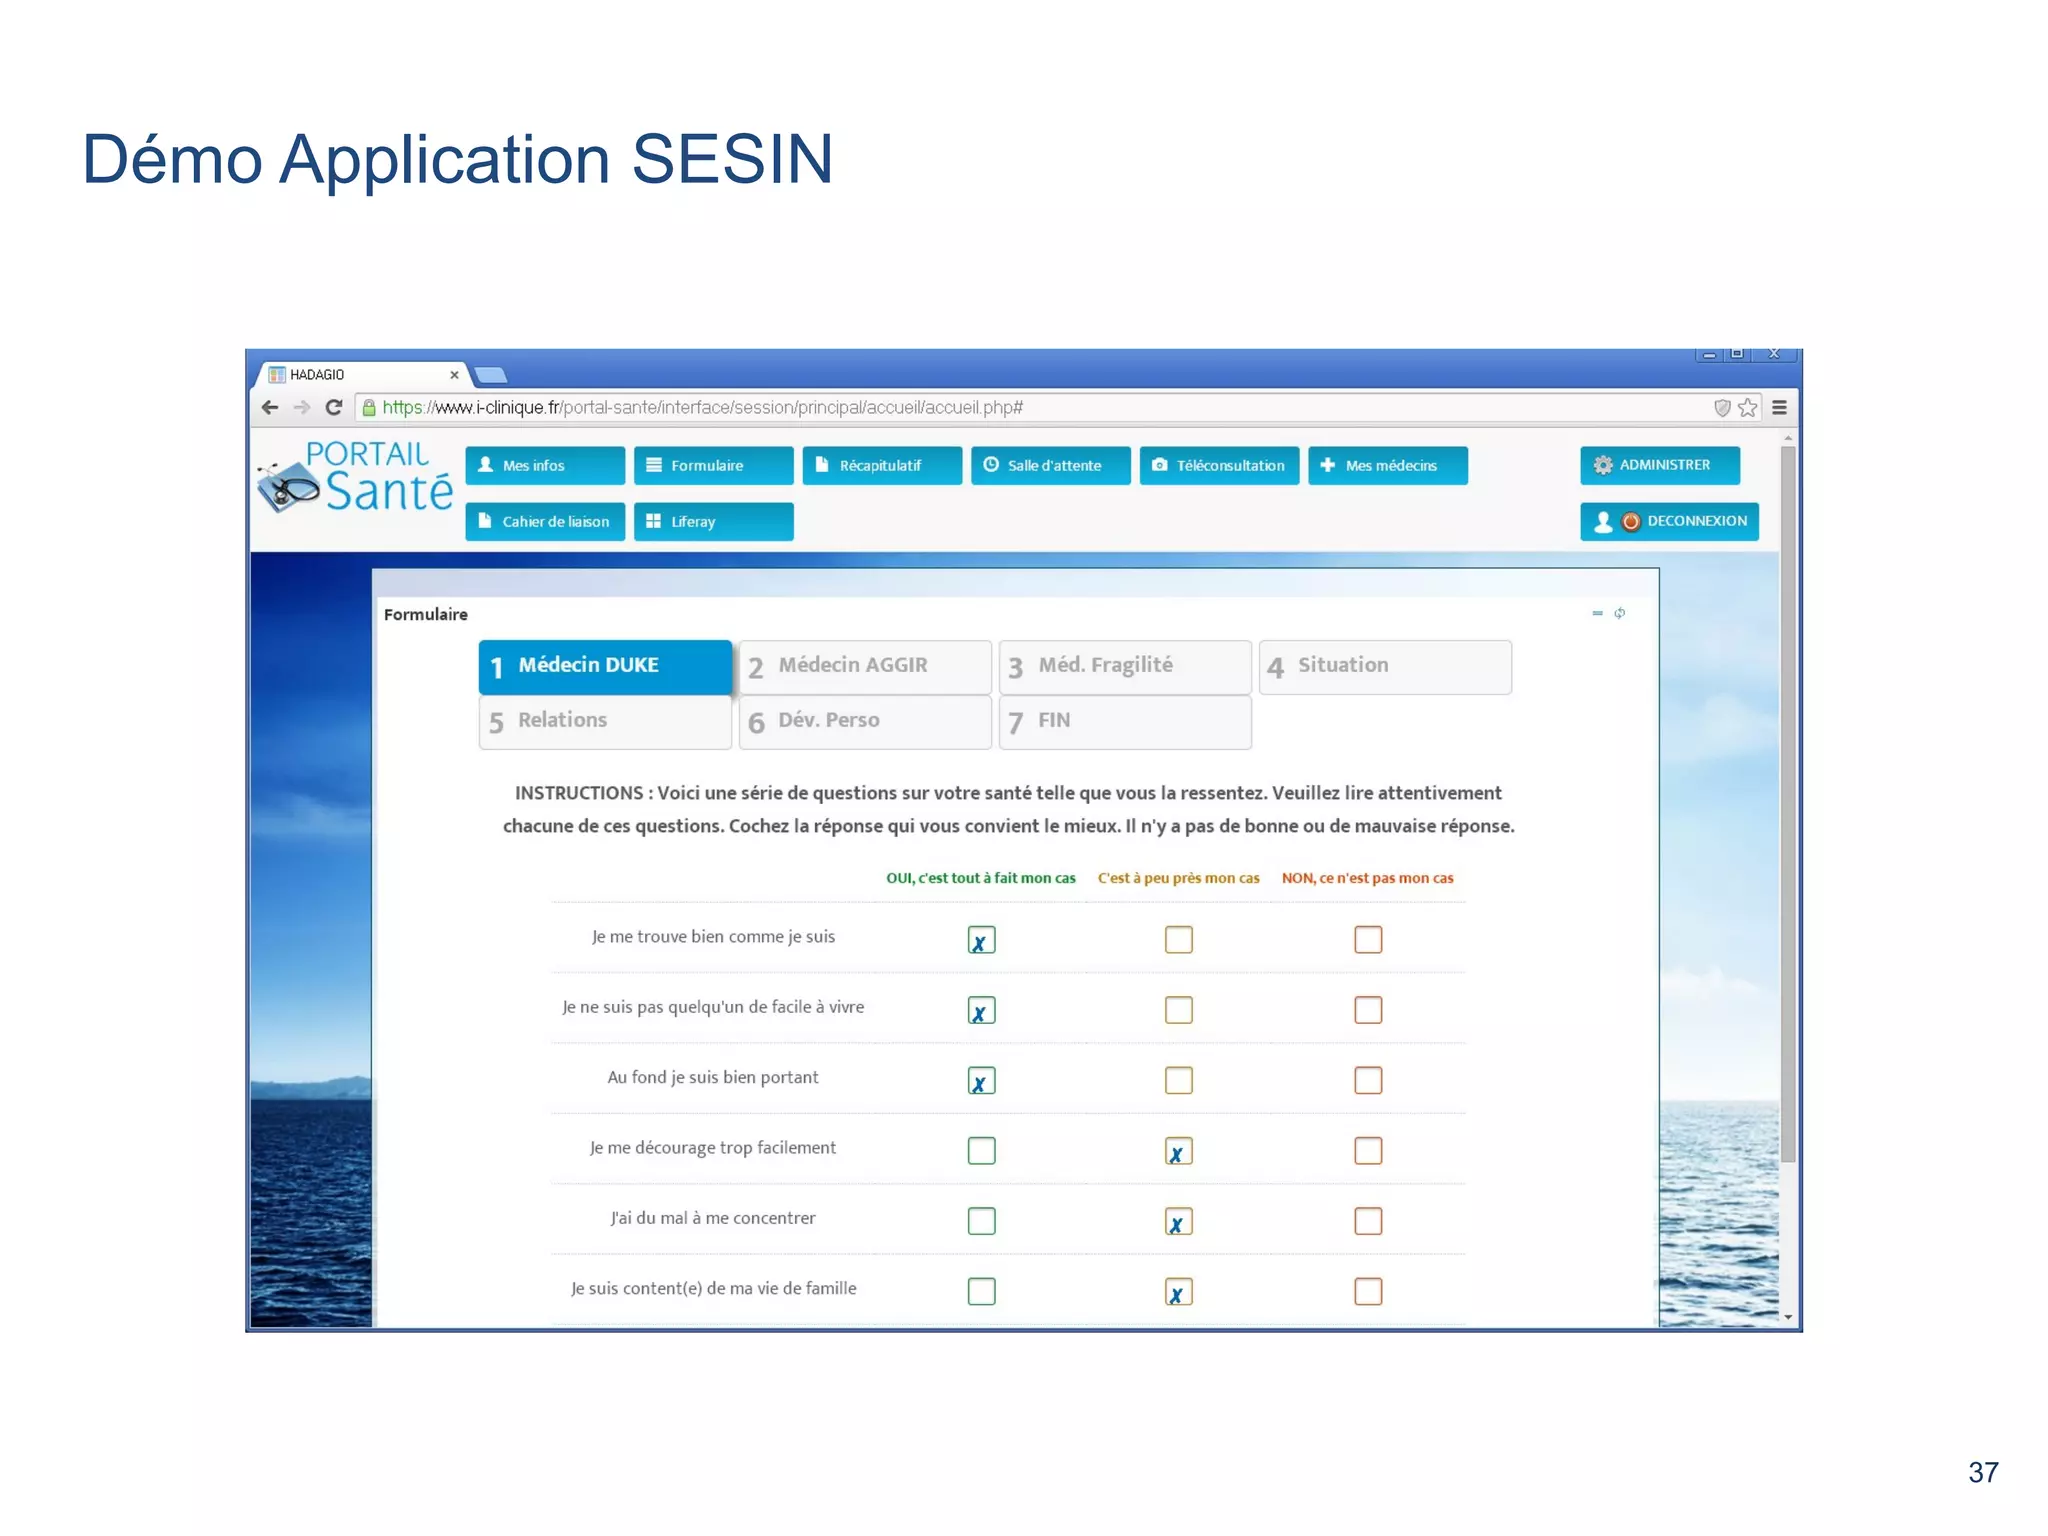Uncheck OUI for 'pas quelqu'un de facile à vivre'

point(981,1010)
